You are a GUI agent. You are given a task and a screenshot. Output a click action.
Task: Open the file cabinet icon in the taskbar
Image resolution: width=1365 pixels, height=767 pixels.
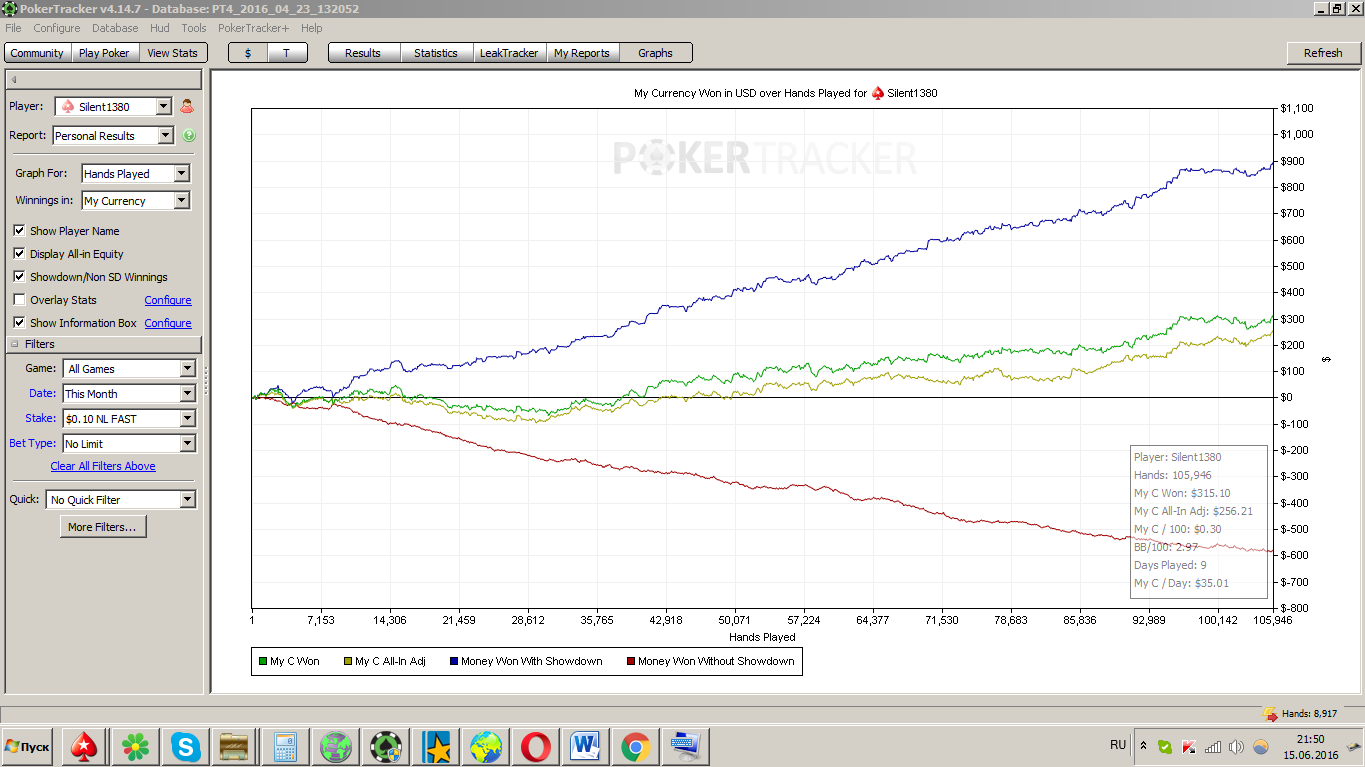tap(235, 746)
